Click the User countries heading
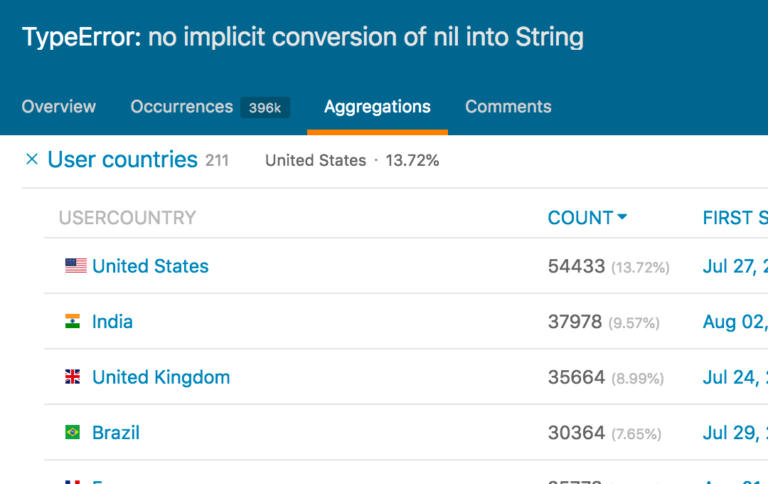This screenshot has height=484, width=768. tap(122, 159)
